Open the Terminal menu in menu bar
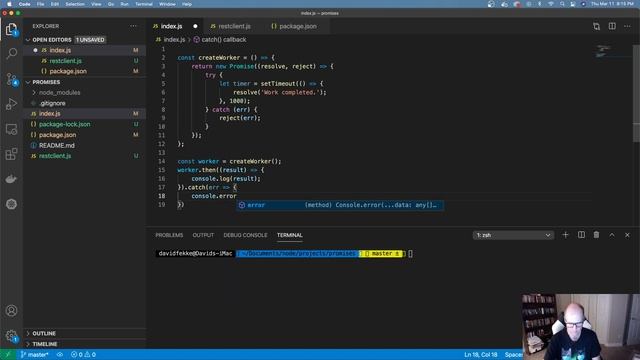The height and width of the screenshot is (360, 640). (144, 4)
